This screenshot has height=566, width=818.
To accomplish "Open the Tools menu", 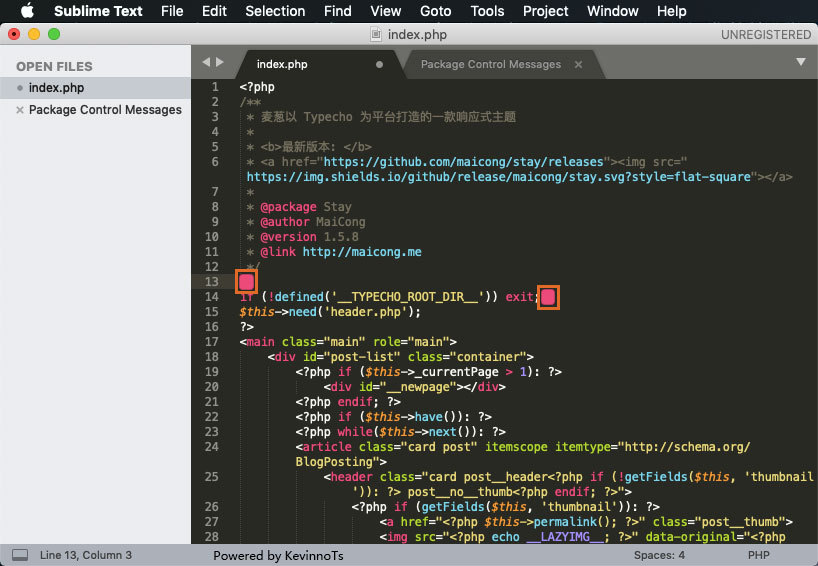I will click(x=487, y=11).
